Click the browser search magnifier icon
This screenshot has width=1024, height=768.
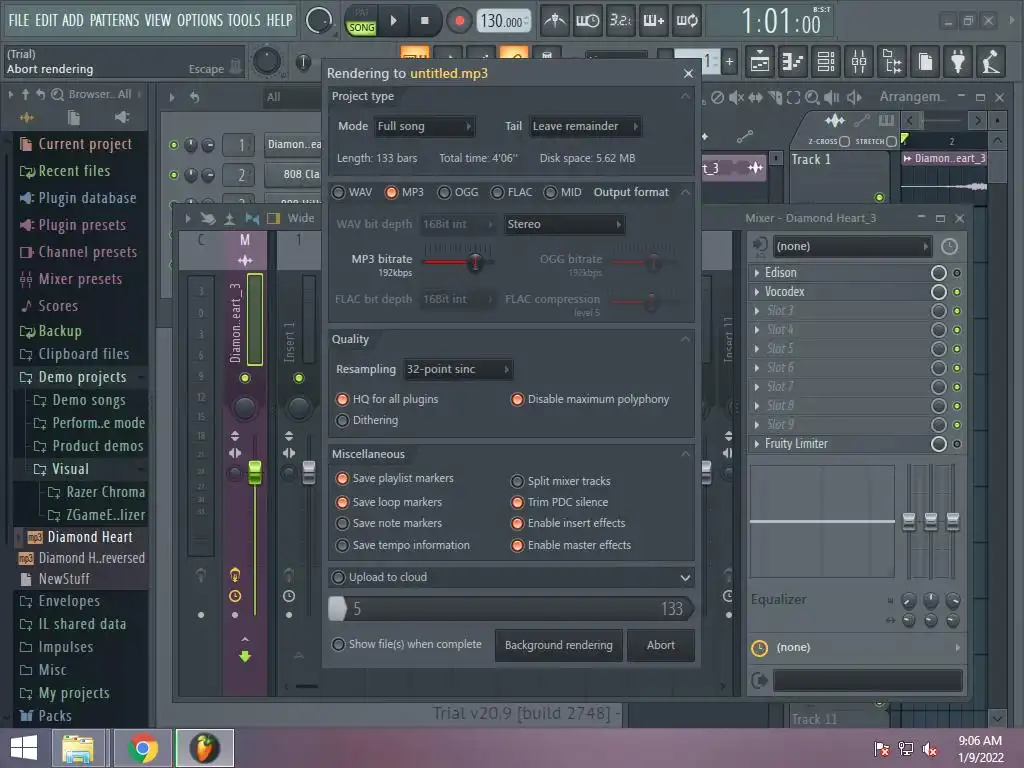pyautogui.click(x=57, y=95)
